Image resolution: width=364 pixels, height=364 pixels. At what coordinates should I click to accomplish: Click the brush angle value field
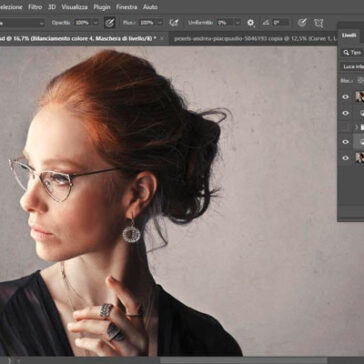coord(281,23)
